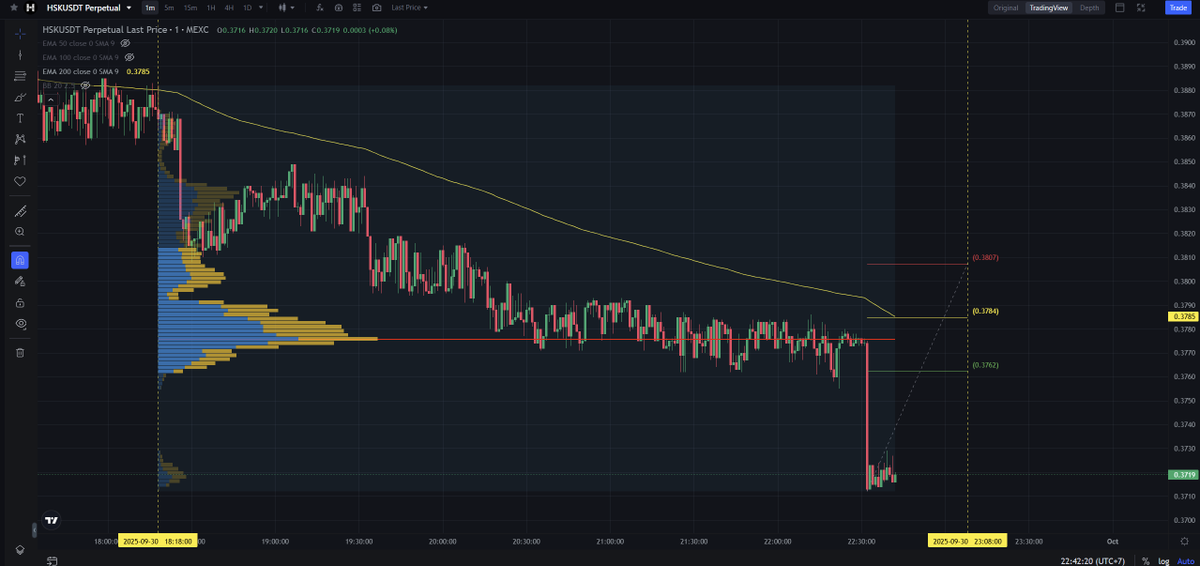Open the HSKUSDT Perpetual symbol selector
This screenshot has height=566, width=1200.
(89, 7)
